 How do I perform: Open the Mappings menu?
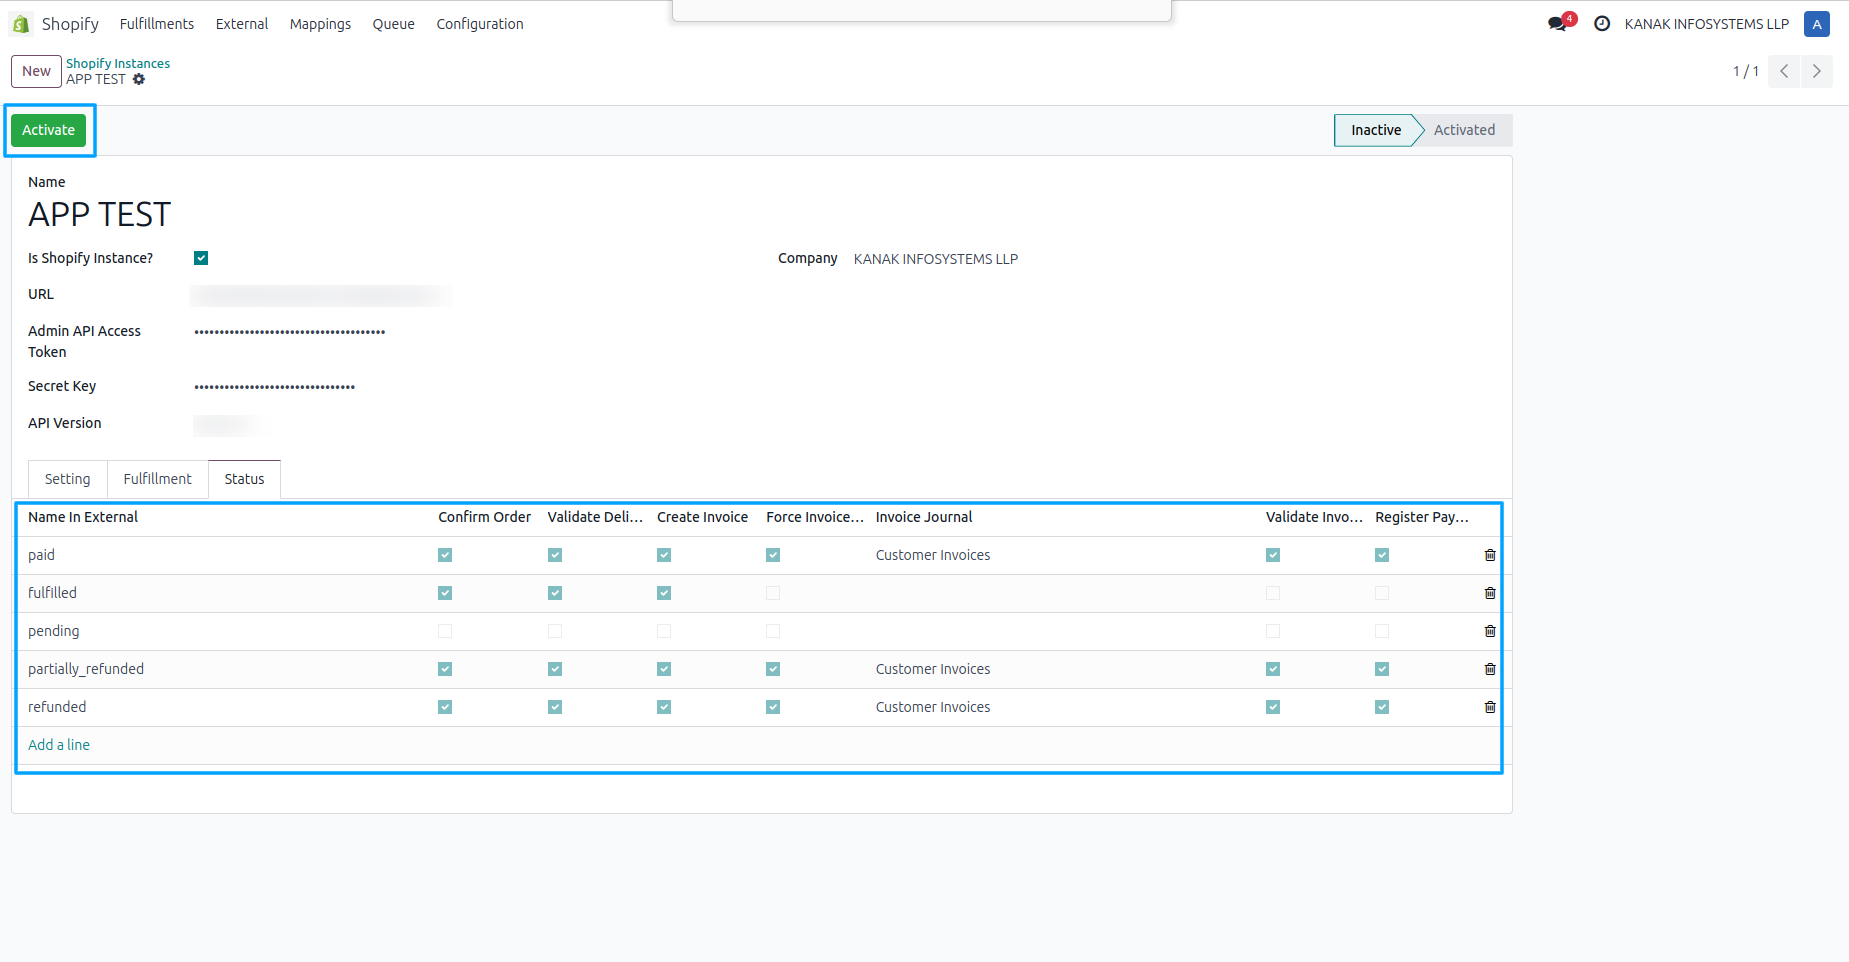pyautogui.click(x=320, y=24)
